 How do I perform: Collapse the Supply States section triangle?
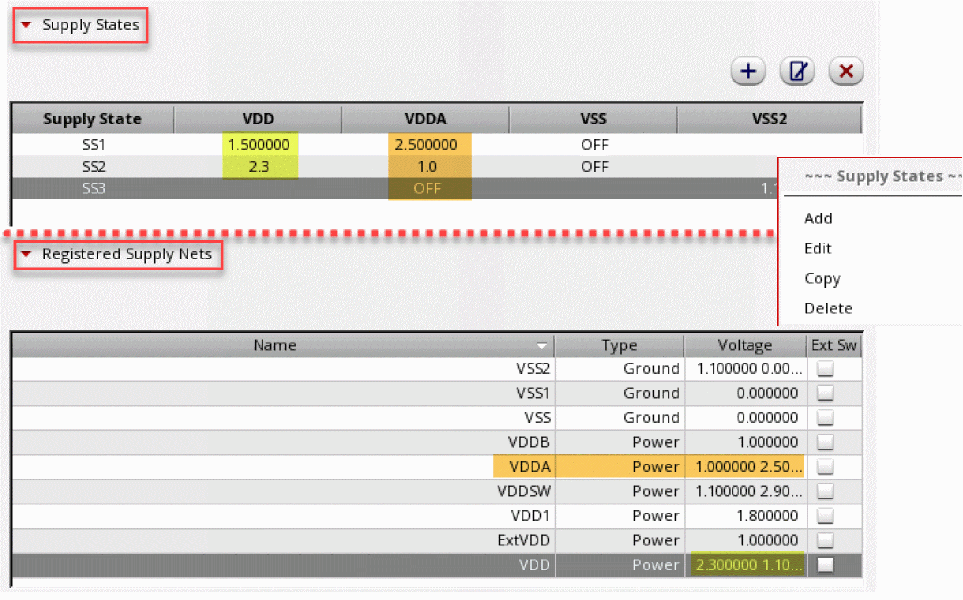tap(26, 25)
